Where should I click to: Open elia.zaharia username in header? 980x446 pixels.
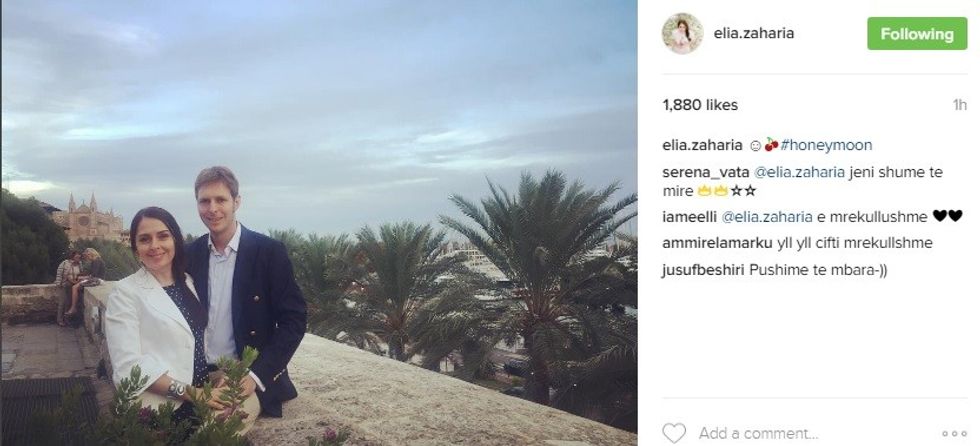[754, 34]
